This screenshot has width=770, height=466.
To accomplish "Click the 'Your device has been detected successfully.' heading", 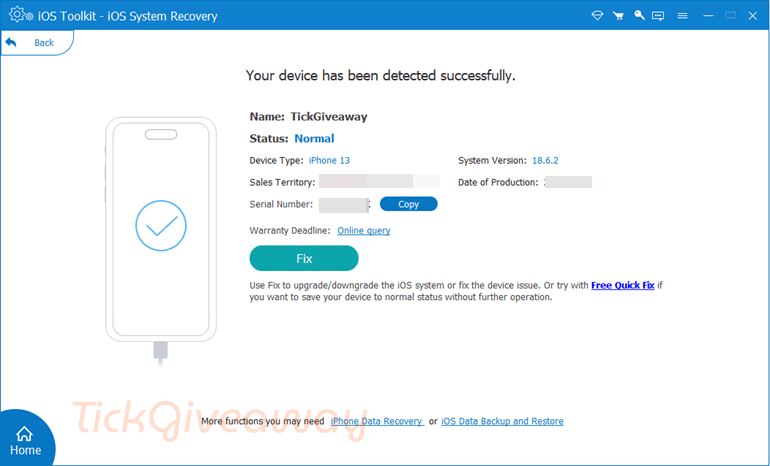I will point(381,75).
